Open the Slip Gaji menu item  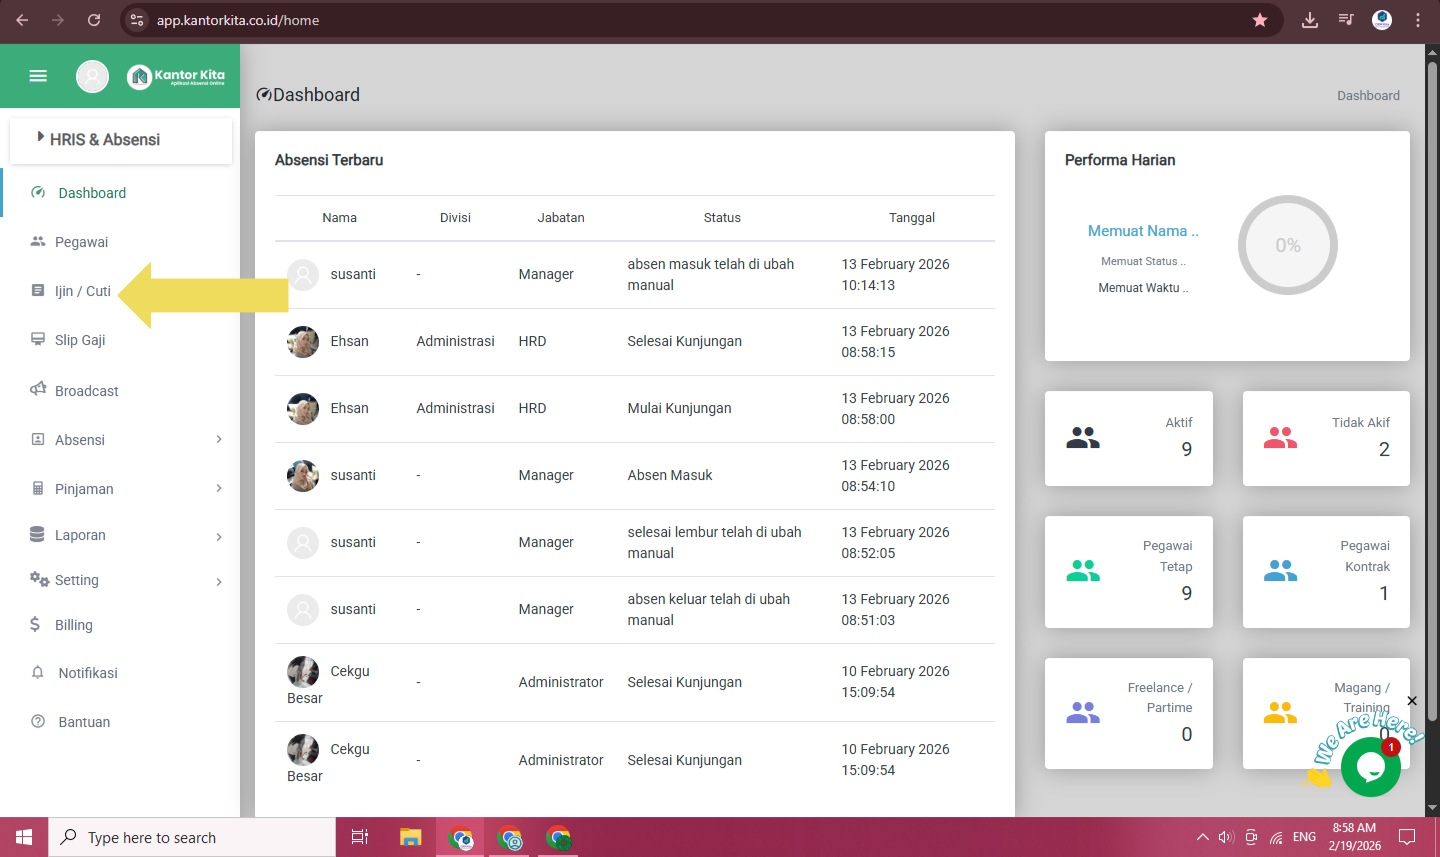[x=80, y=340]
